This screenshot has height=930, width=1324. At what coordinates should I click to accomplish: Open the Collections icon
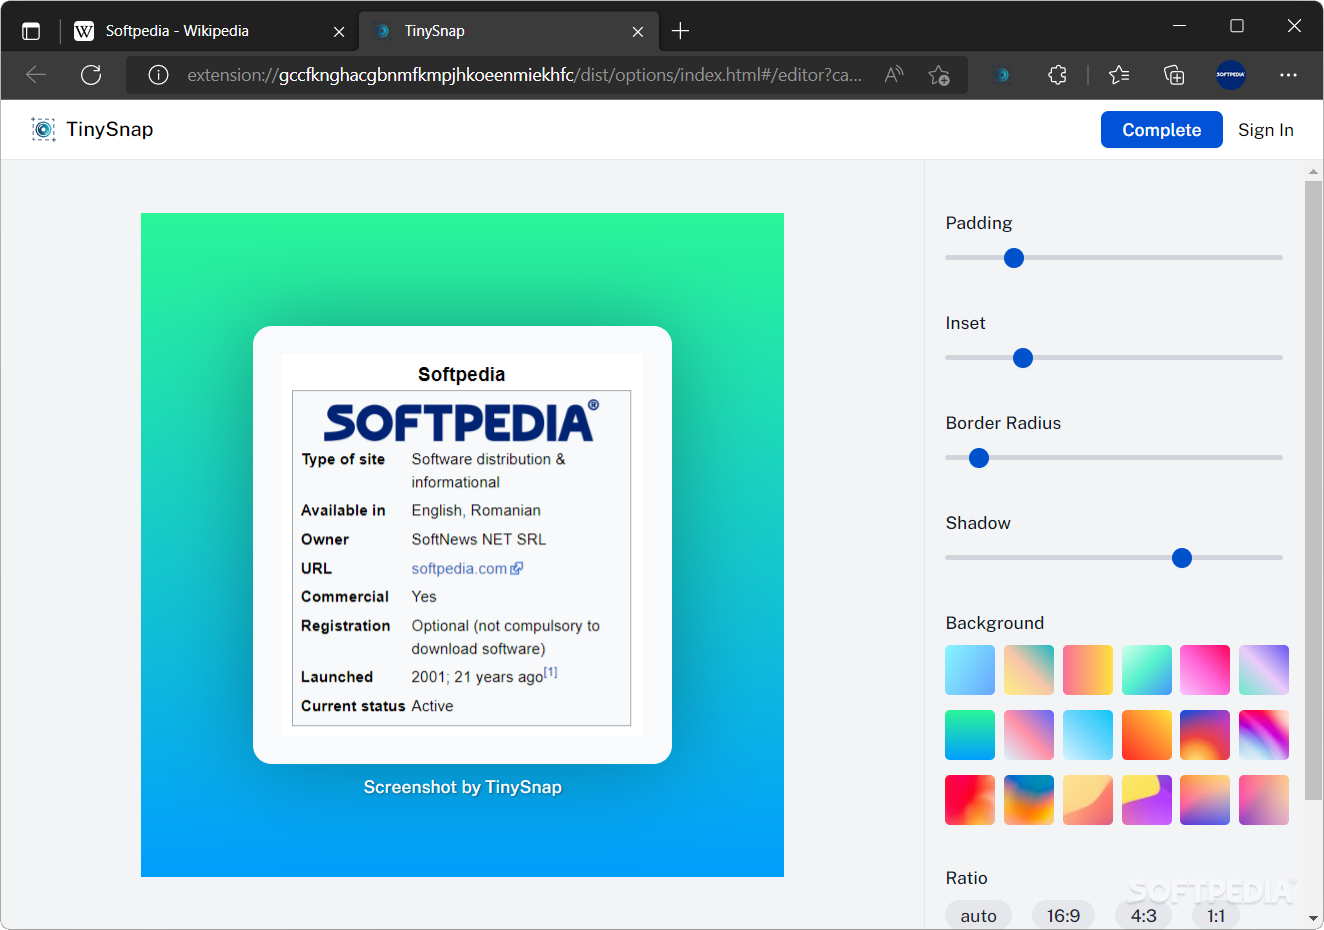click(1174, 75)
